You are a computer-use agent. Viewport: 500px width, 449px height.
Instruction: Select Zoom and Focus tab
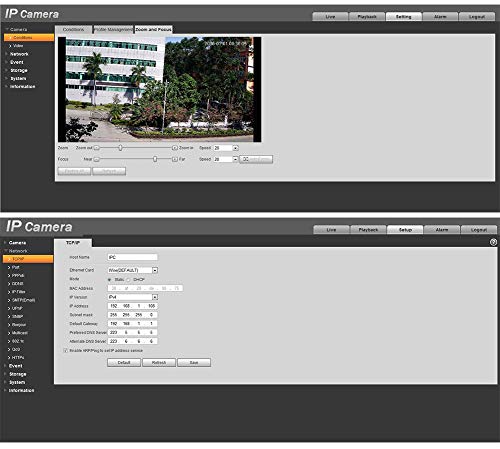pos(153,29)
